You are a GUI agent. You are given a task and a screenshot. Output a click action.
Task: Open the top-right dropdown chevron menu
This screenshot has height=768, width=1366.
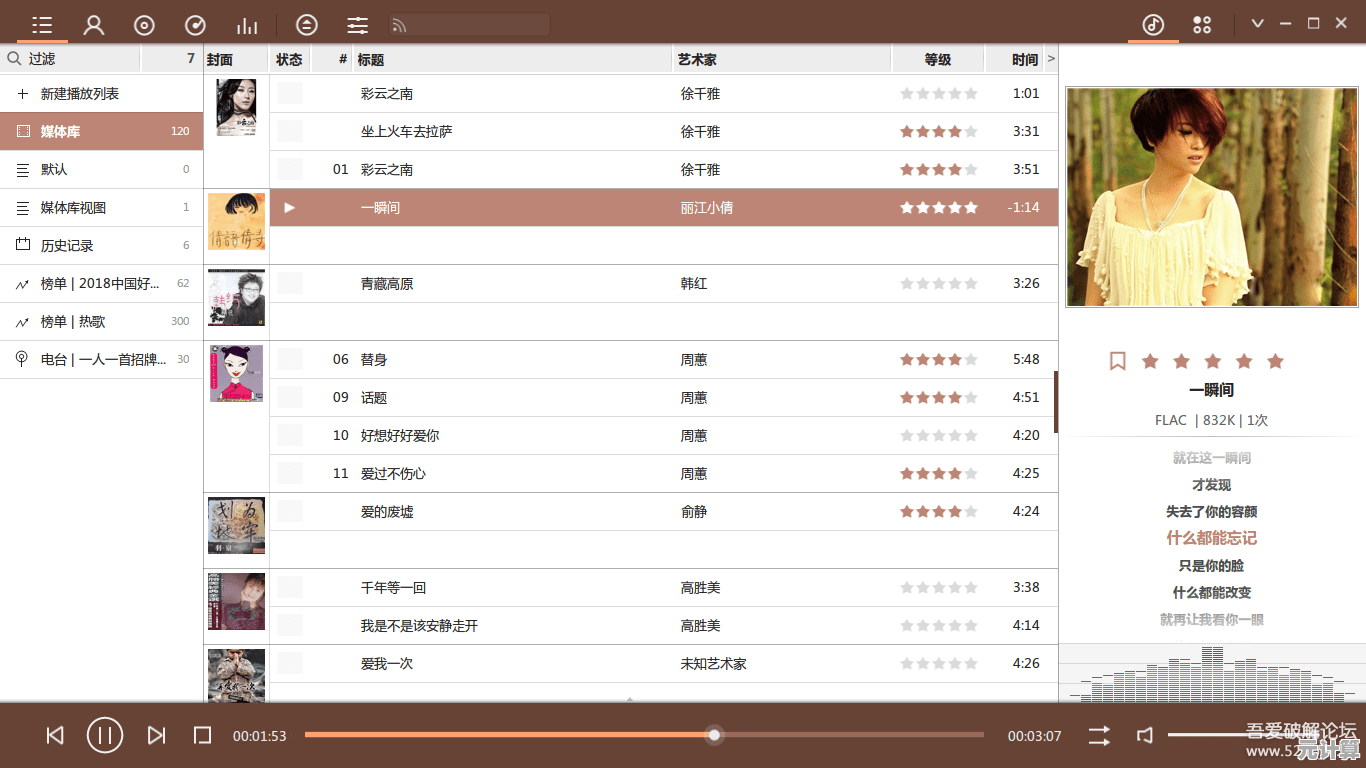coord(1257,24)
